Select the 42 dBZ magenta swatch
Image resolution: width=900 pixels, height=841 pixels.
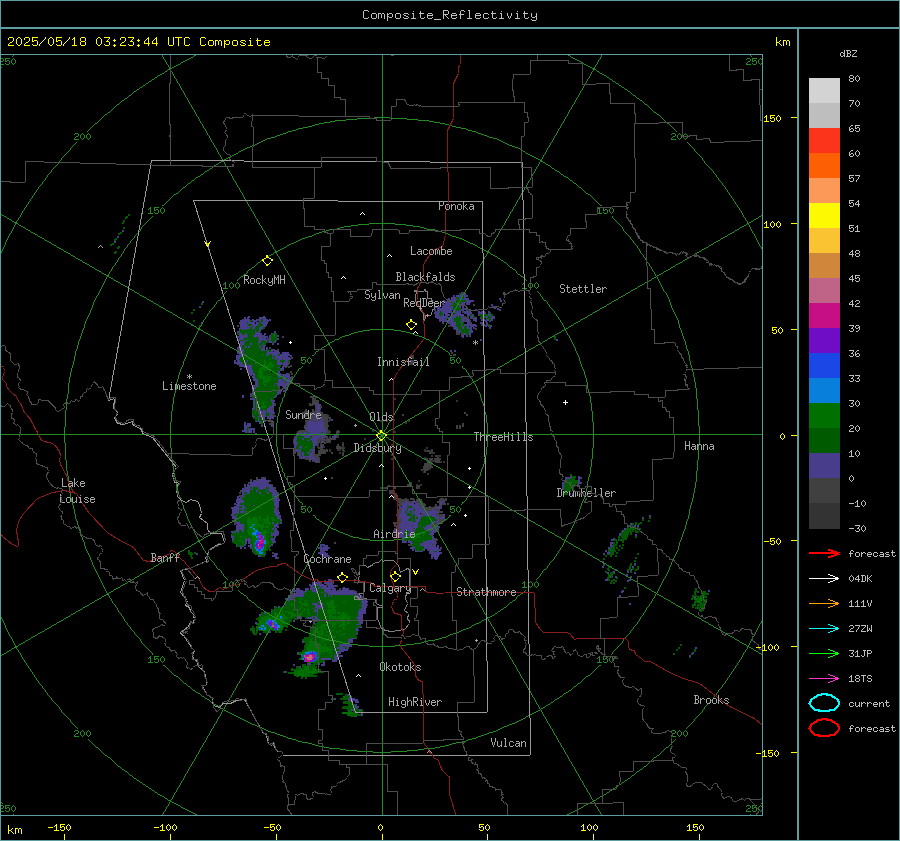pos(824,316)
